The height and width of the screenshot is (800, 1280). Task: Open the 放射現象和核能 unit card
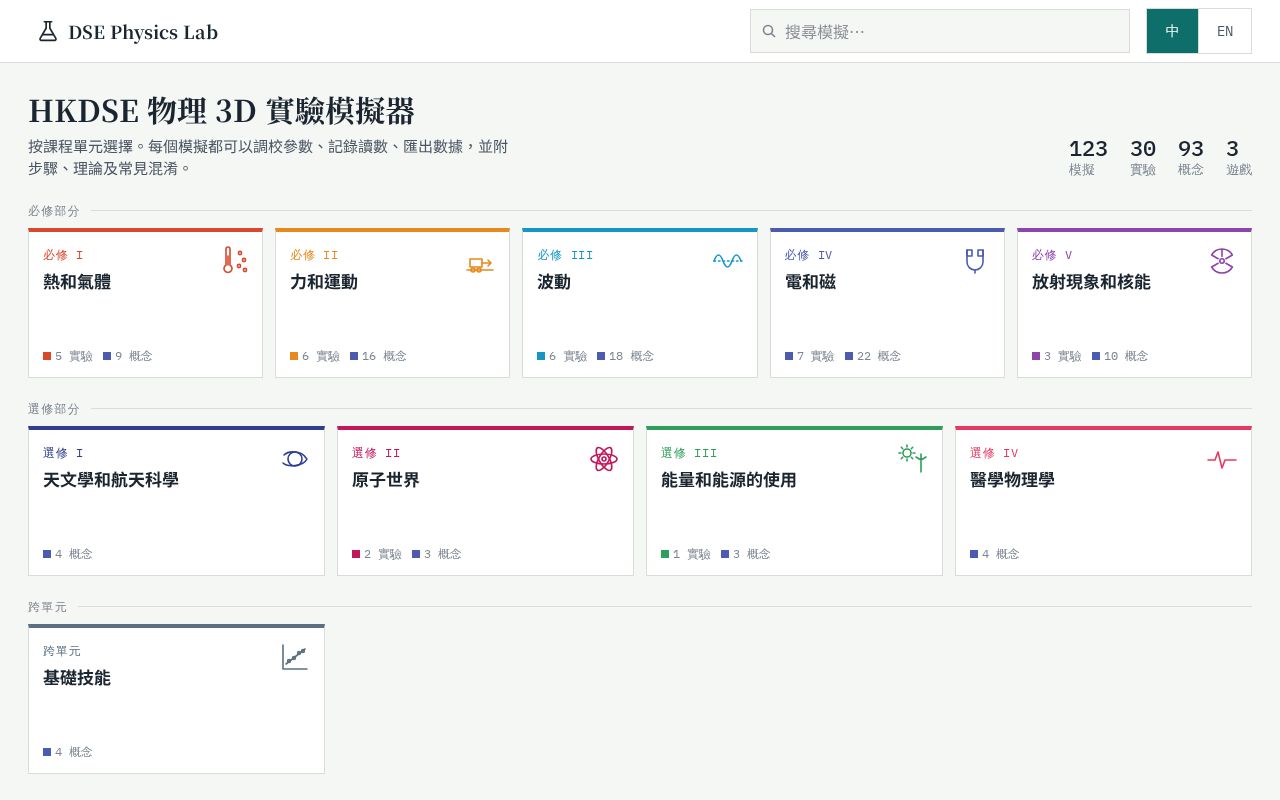(1134, 303)
